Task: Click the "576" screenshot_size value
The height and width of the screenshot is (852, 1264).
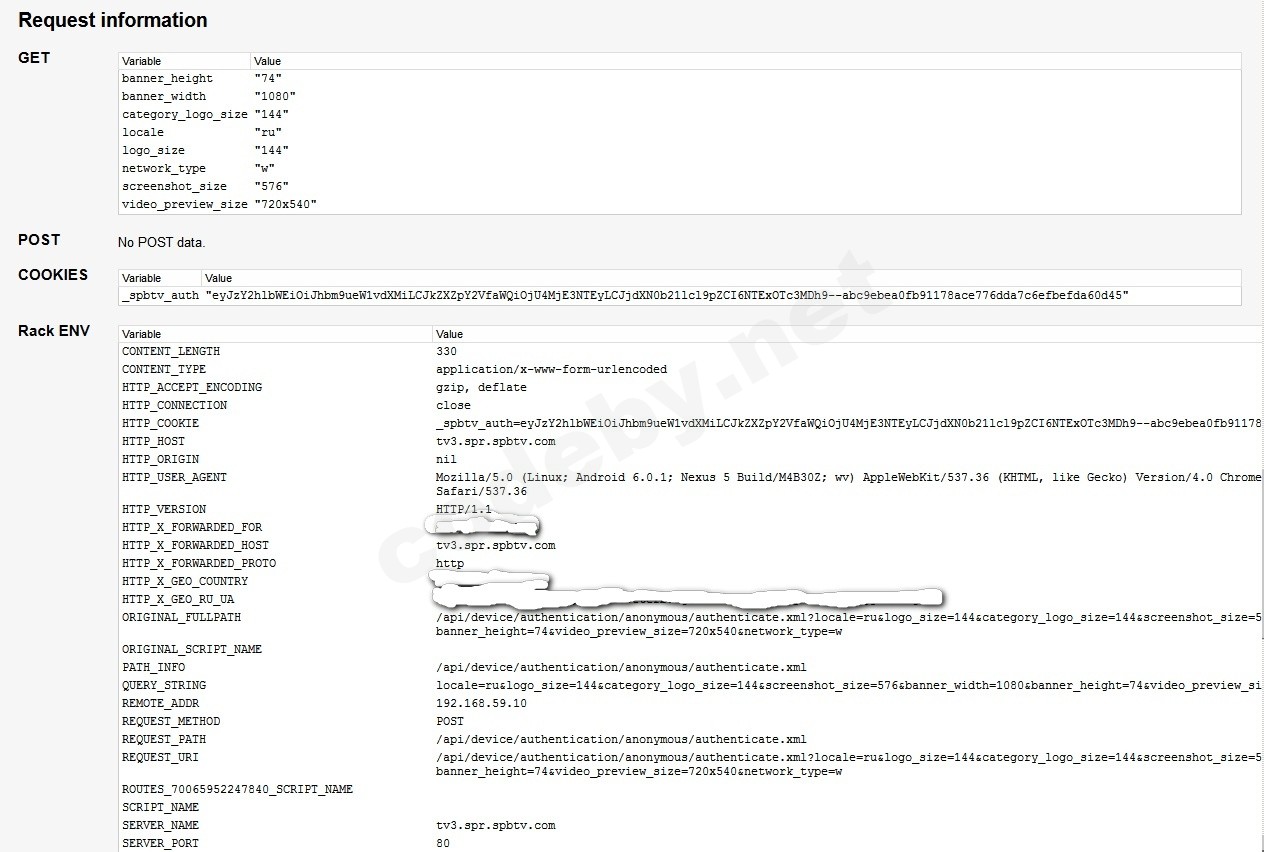Action: [x=272, y=187]
